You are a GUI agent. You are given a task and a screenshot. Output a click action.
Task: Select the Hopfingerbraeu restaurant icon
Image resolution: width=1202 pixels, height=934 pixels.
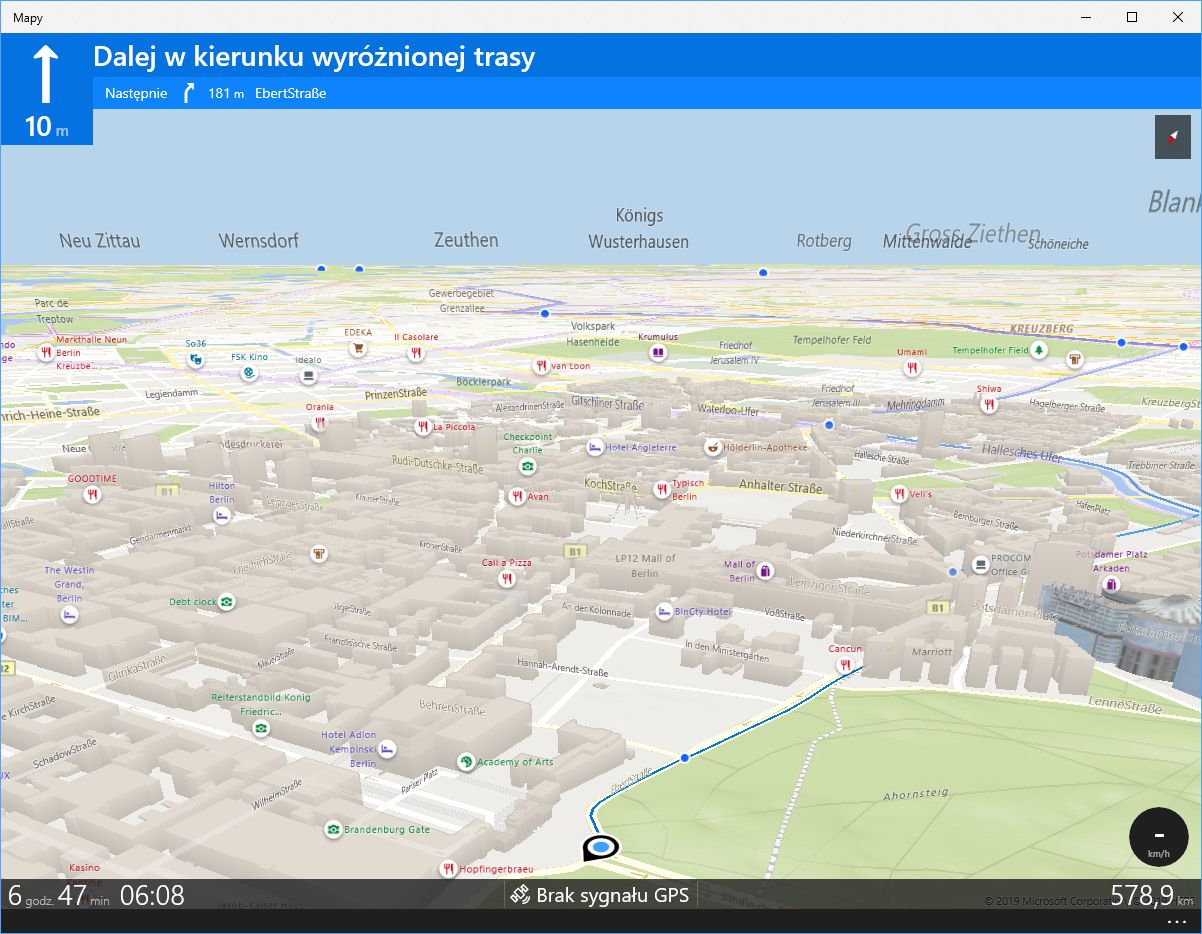pos(448,869)
